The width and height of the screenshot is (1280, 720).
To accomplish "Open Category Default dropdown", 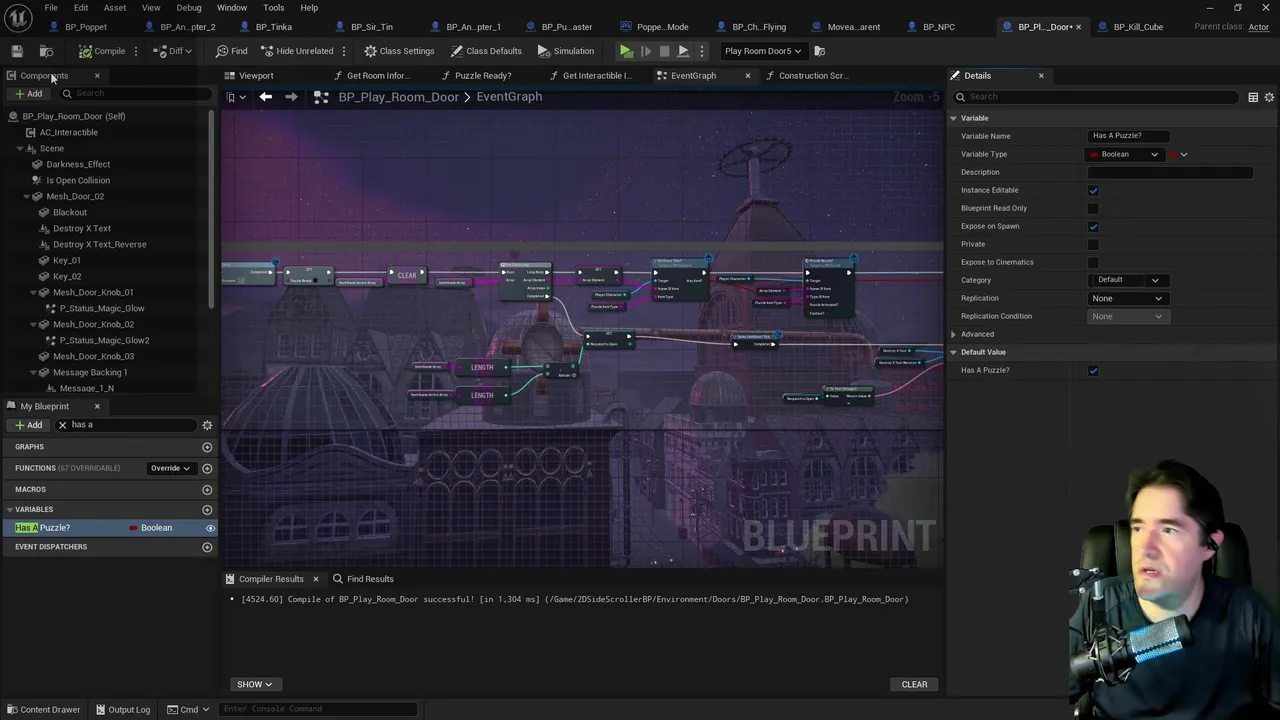I will click(1129, 280).
